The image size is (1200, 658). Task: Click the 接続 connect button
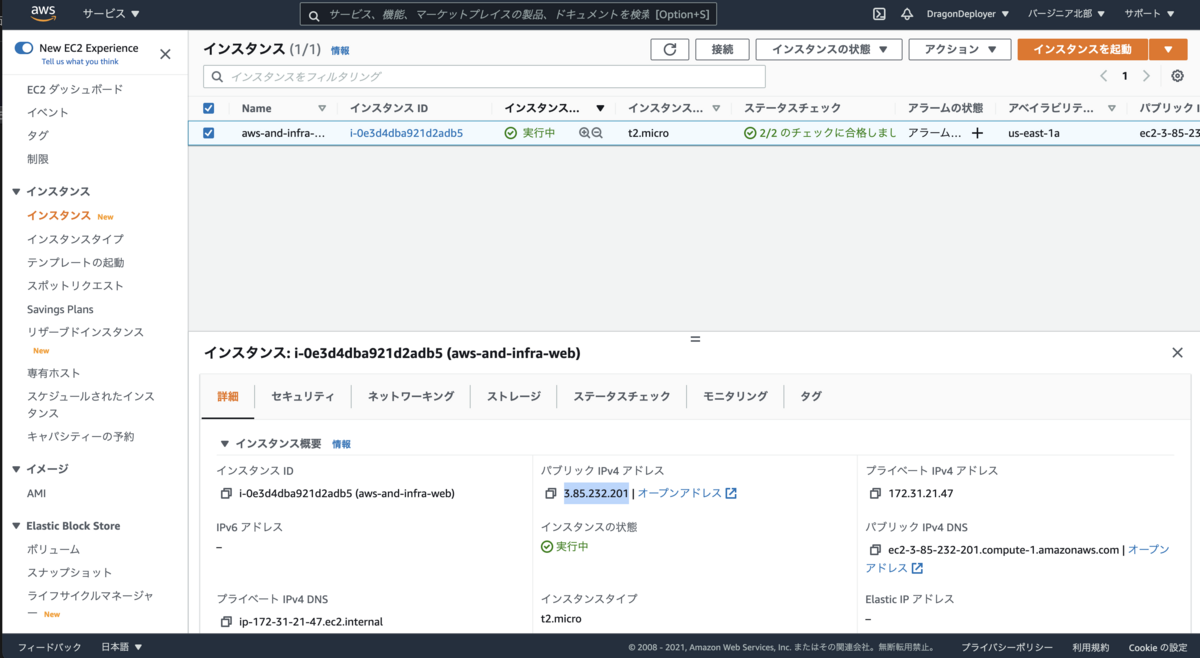[722, 49]
